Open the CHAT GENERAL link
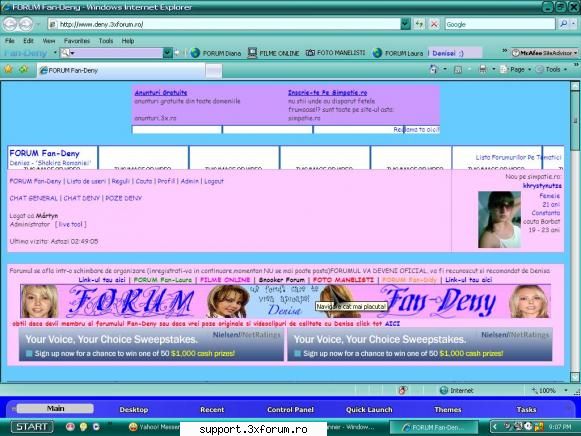The width and height of the screenshot is (581, 436). (34, 198)
